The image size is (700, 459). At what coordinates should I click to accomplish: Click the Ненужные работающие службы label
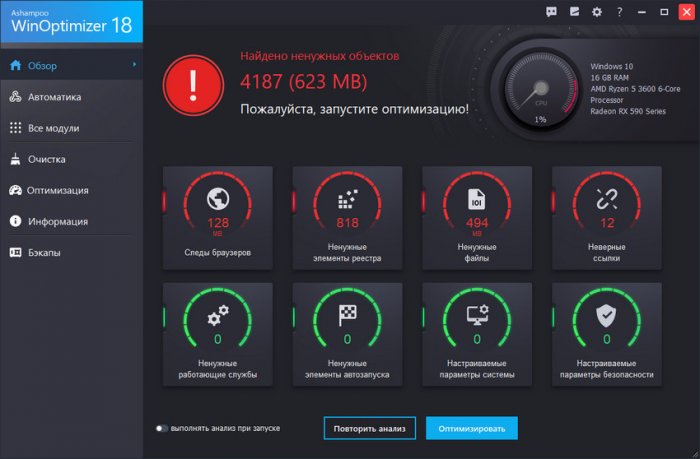click(x=218, y=369)
